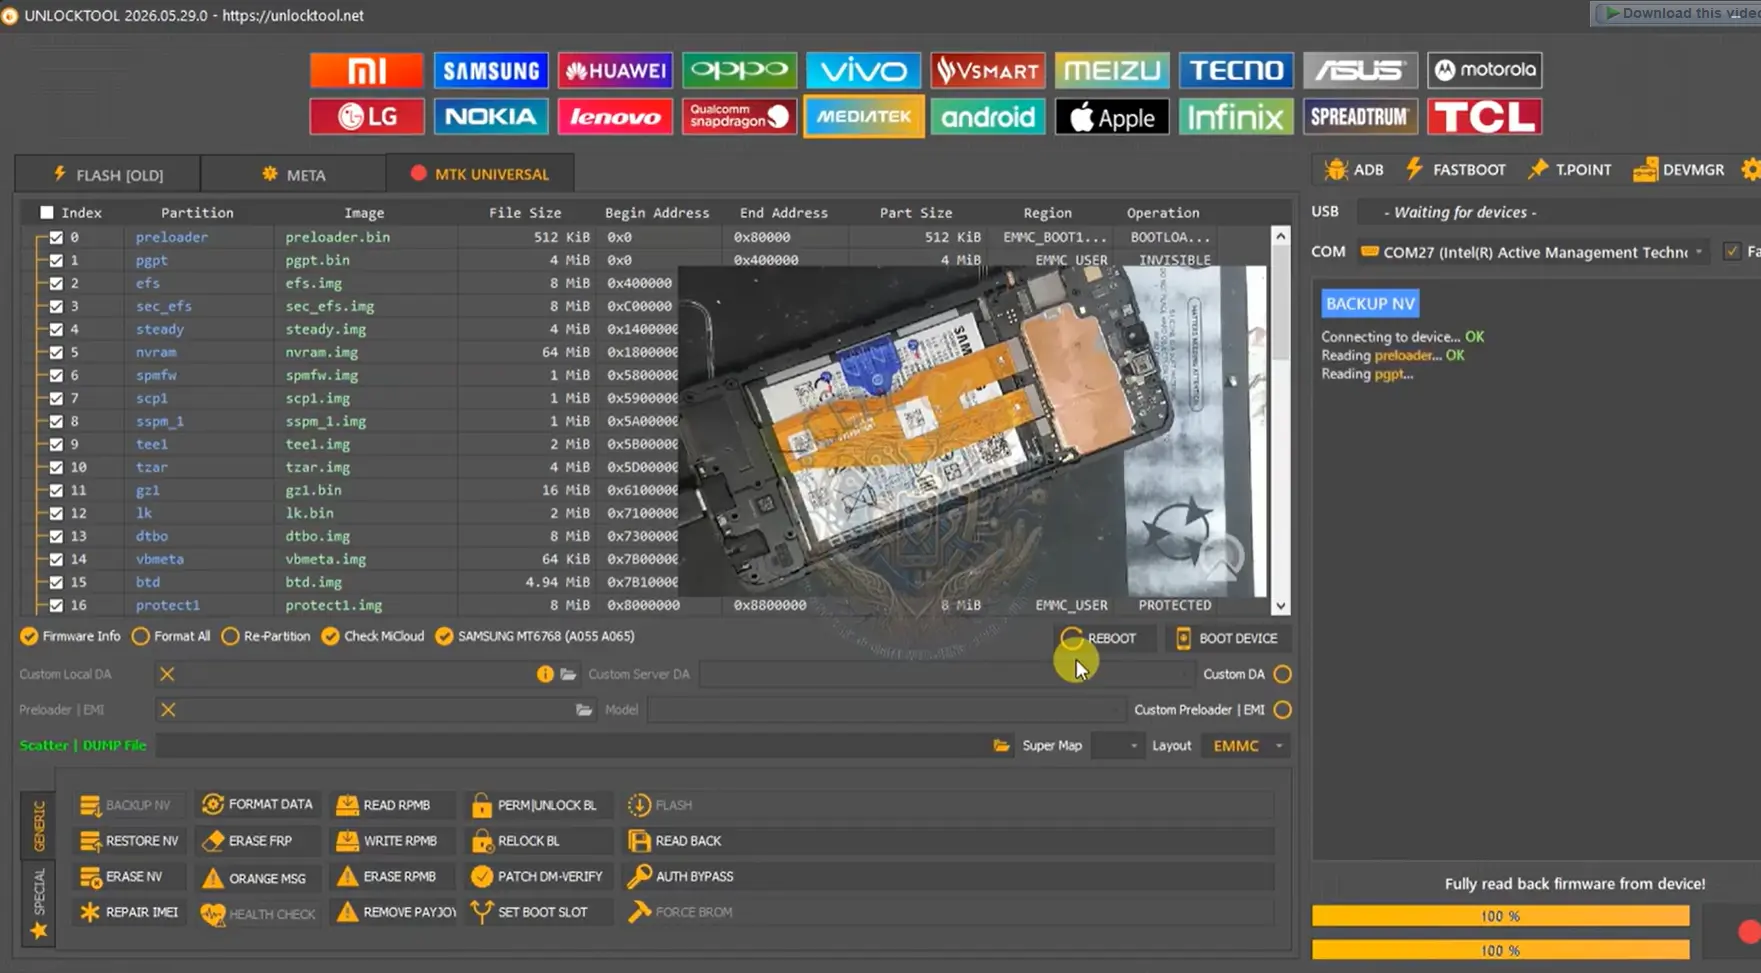Uncheck the preloader partition row checkbox

(56, 237)
